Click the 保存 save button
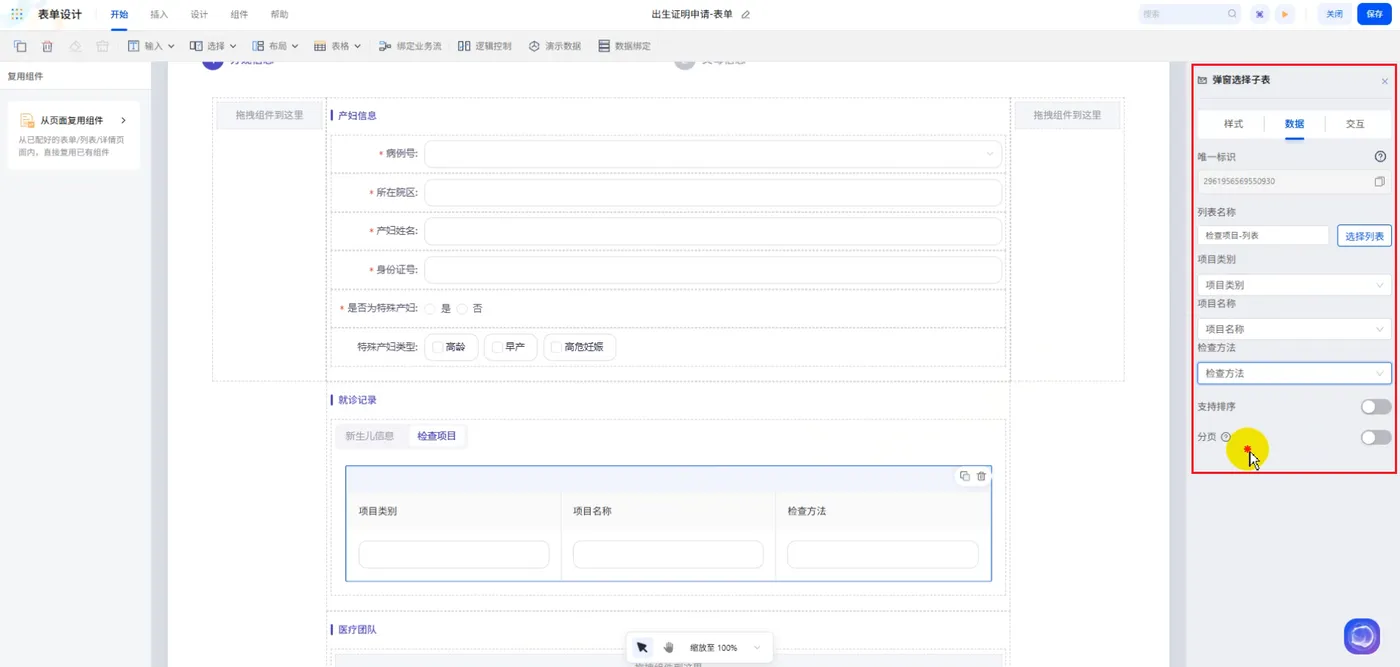This screenshot has width=1400, height=667. tap(1374, 14)
